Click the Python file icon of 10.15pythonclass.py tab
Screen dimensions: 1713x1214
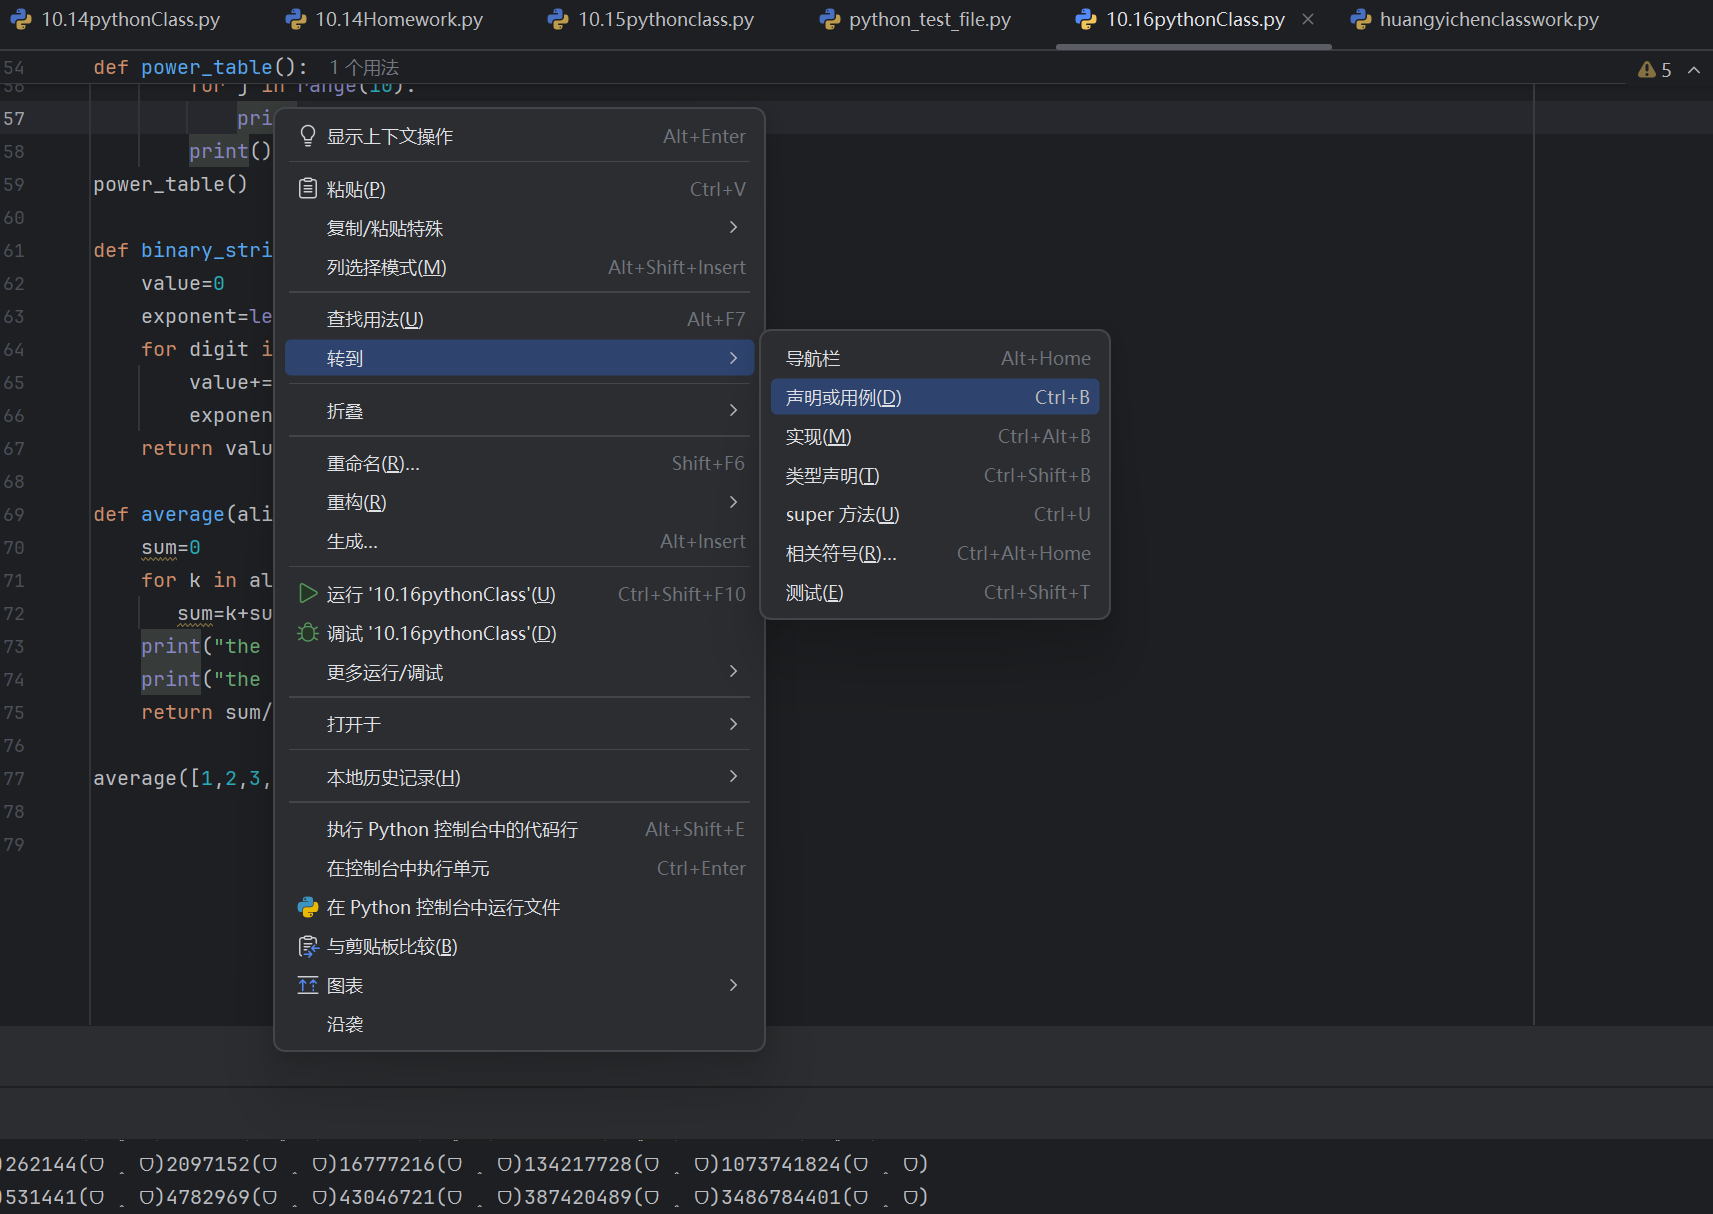click(x=558, y=19)
